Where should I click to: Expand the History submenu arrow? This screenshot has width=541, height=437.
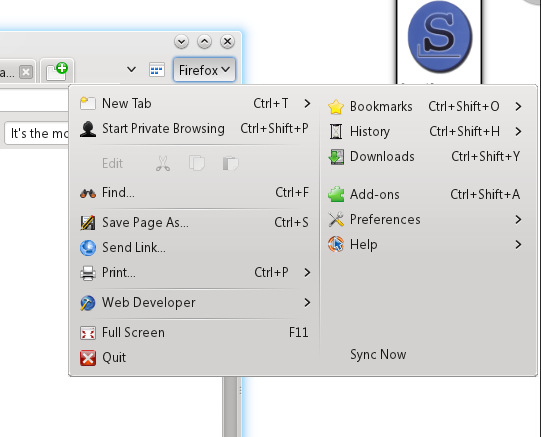pos(518,132)
